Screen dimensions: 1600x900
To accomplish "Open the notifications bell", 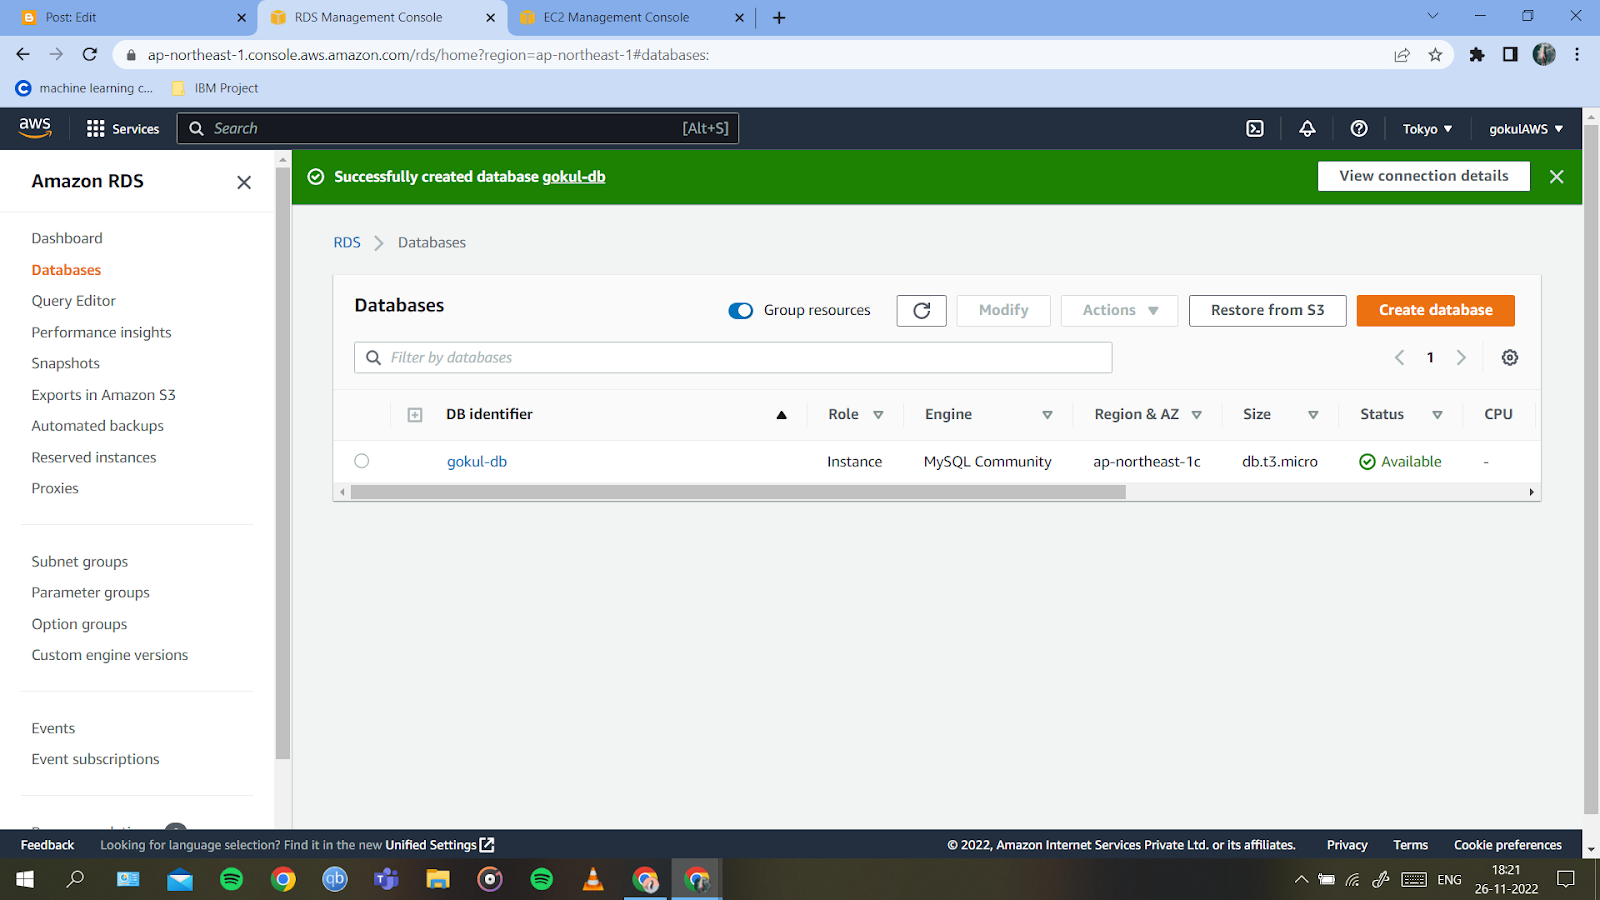I will [x=1307, y=129].
